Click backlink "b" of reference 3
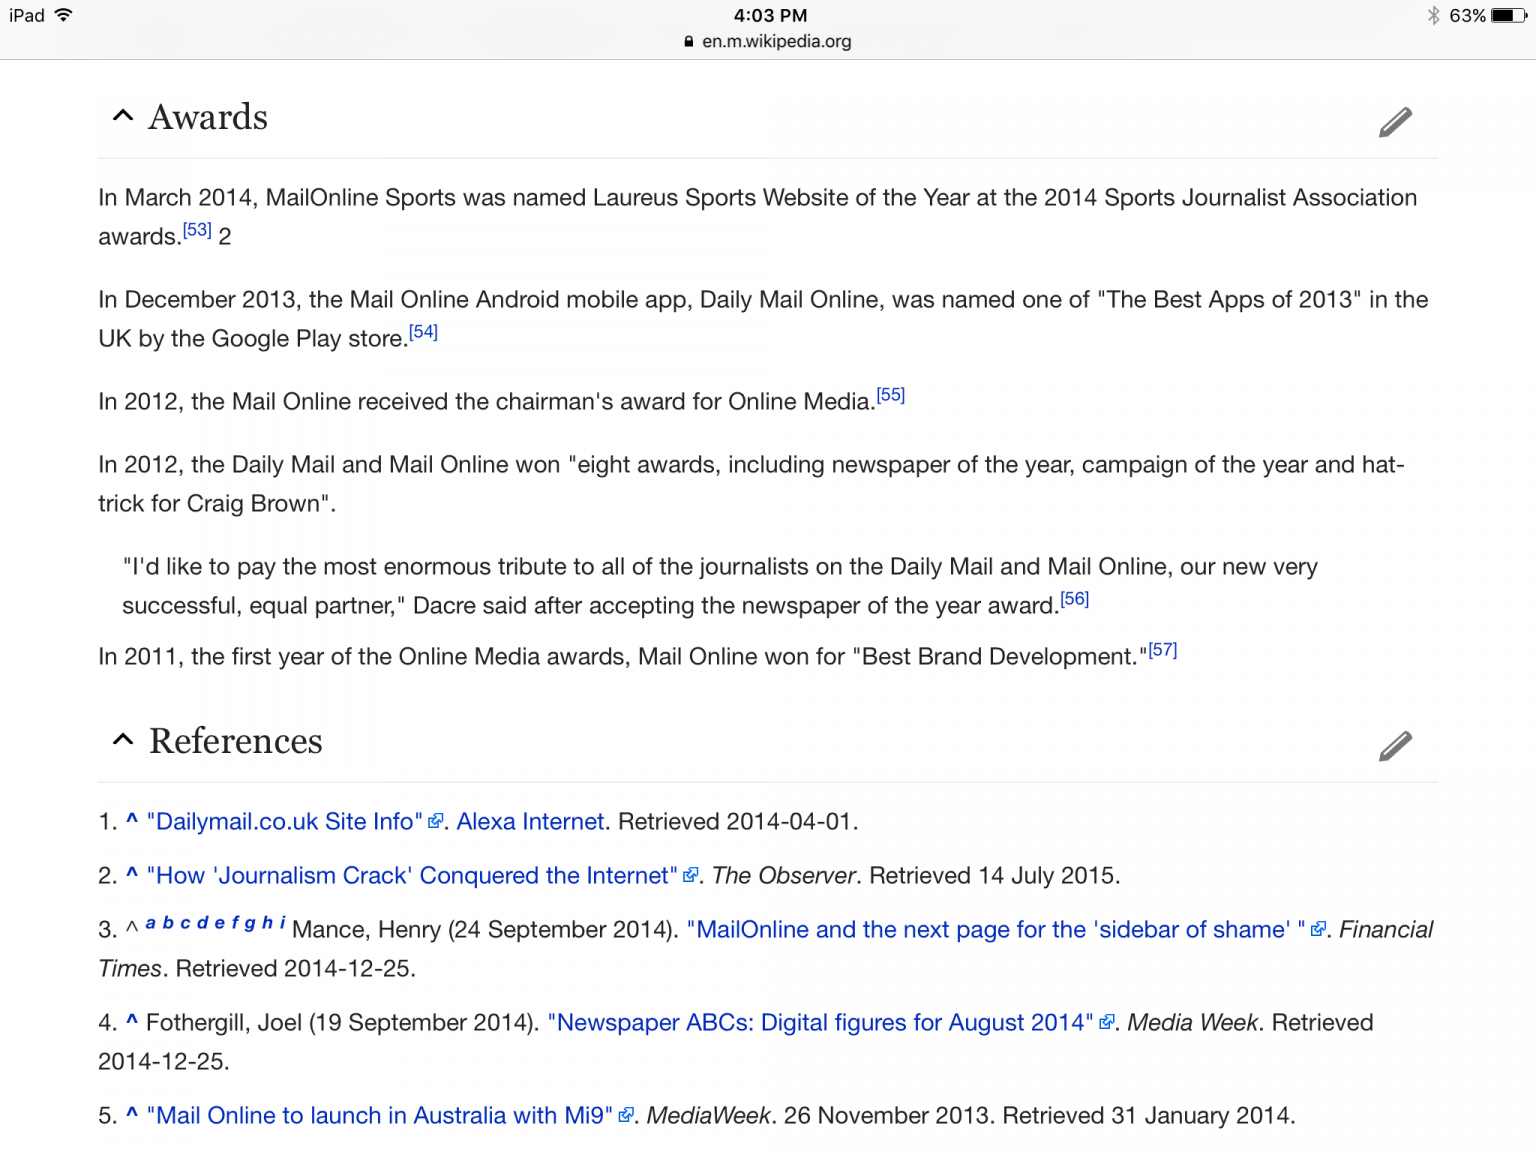The width and height of the screenshot is (1536, 1152). point(168,922)
